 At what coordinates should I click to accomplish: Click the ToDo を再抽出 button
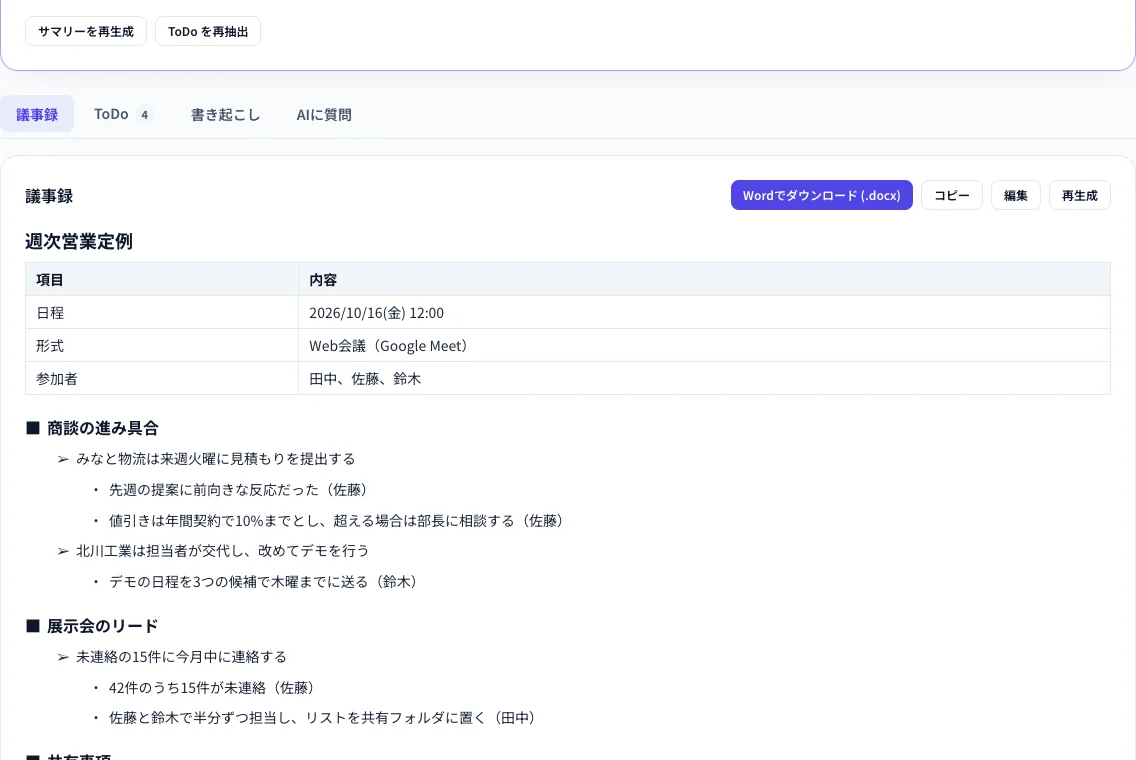pos(208,31)
